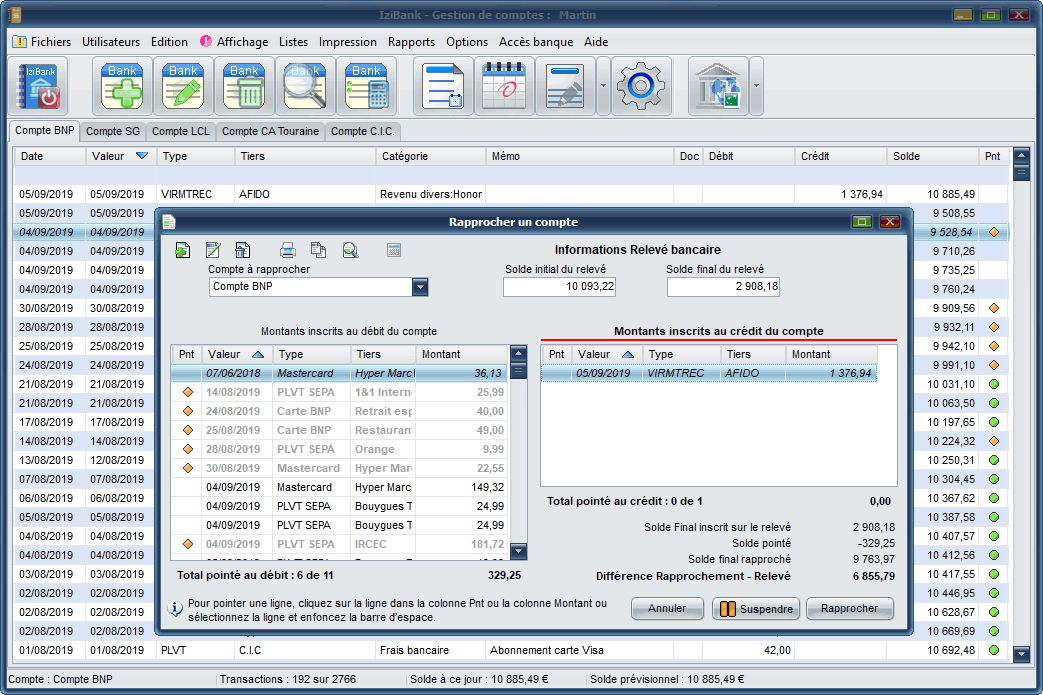Click the add bank transaction icon

[x=122, y=87]
